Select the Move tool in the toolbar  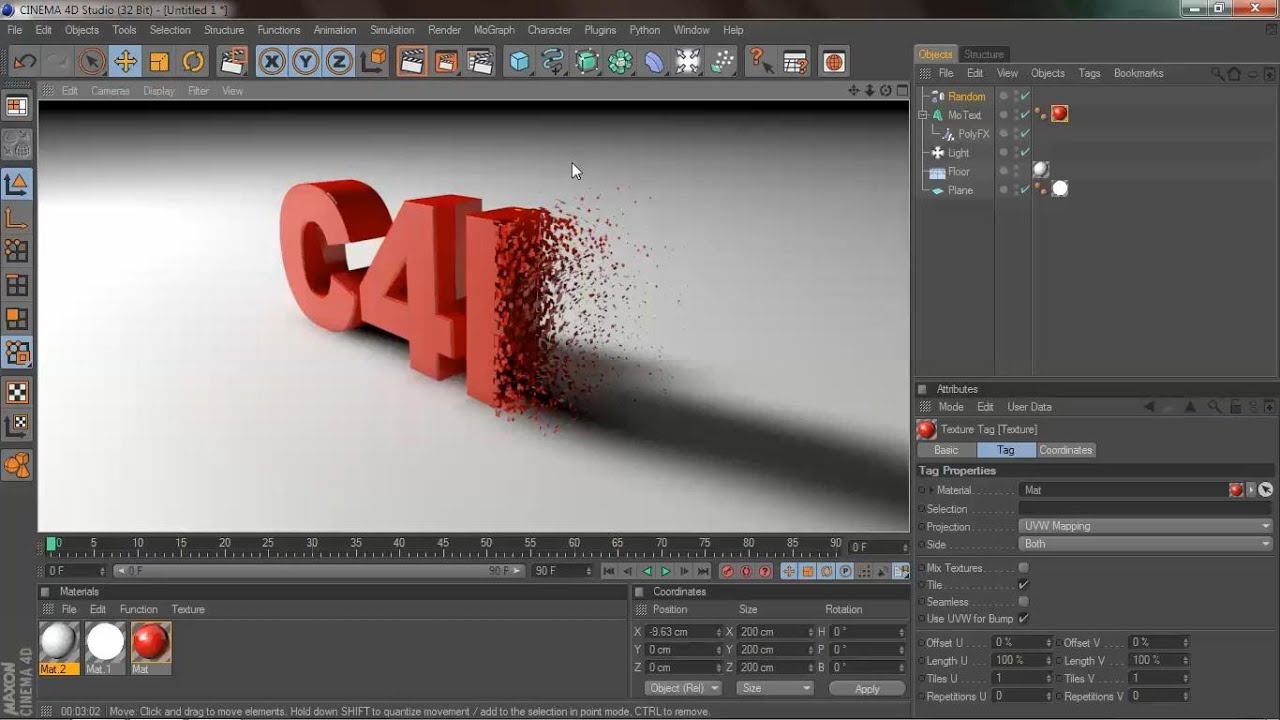[125, 62]
